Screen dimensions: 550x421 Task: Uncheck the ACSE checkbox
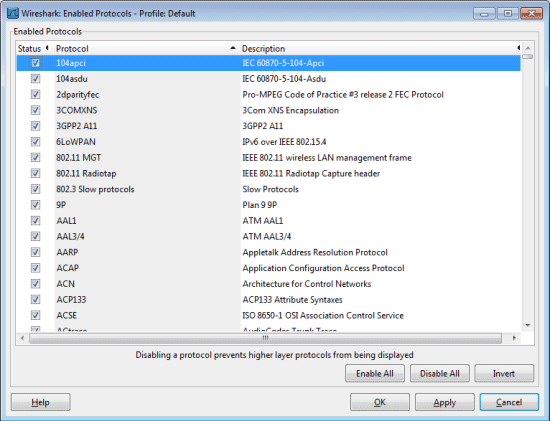[35, 315]
